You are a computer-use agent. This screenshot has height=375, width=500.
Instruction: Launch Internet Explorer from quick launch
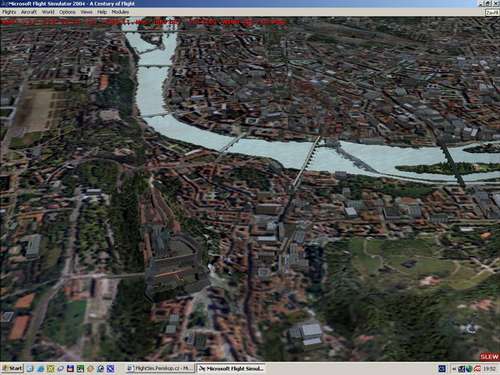40,369
